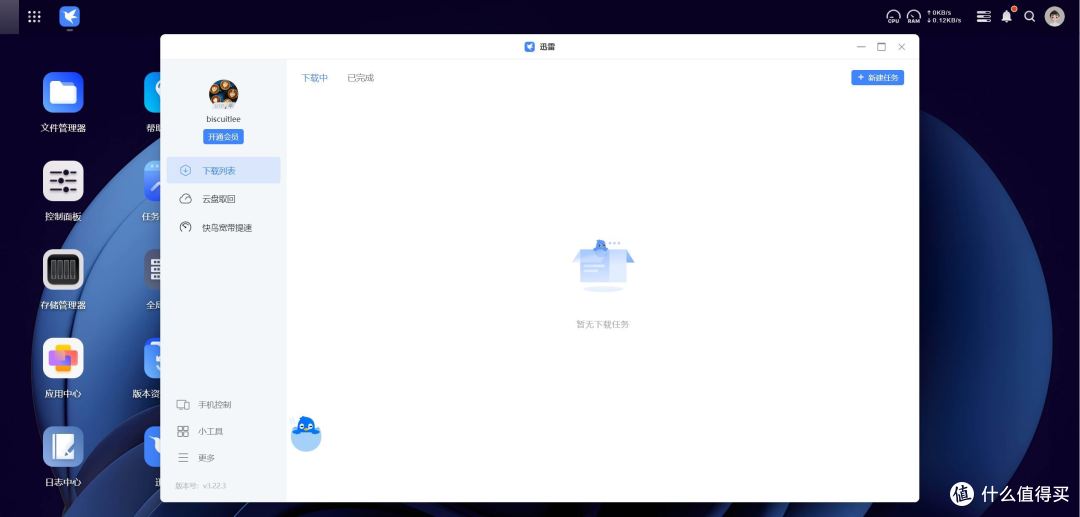Close the 迅雷 window
The width and height of the screenshot is (1080, 517).
902,47
